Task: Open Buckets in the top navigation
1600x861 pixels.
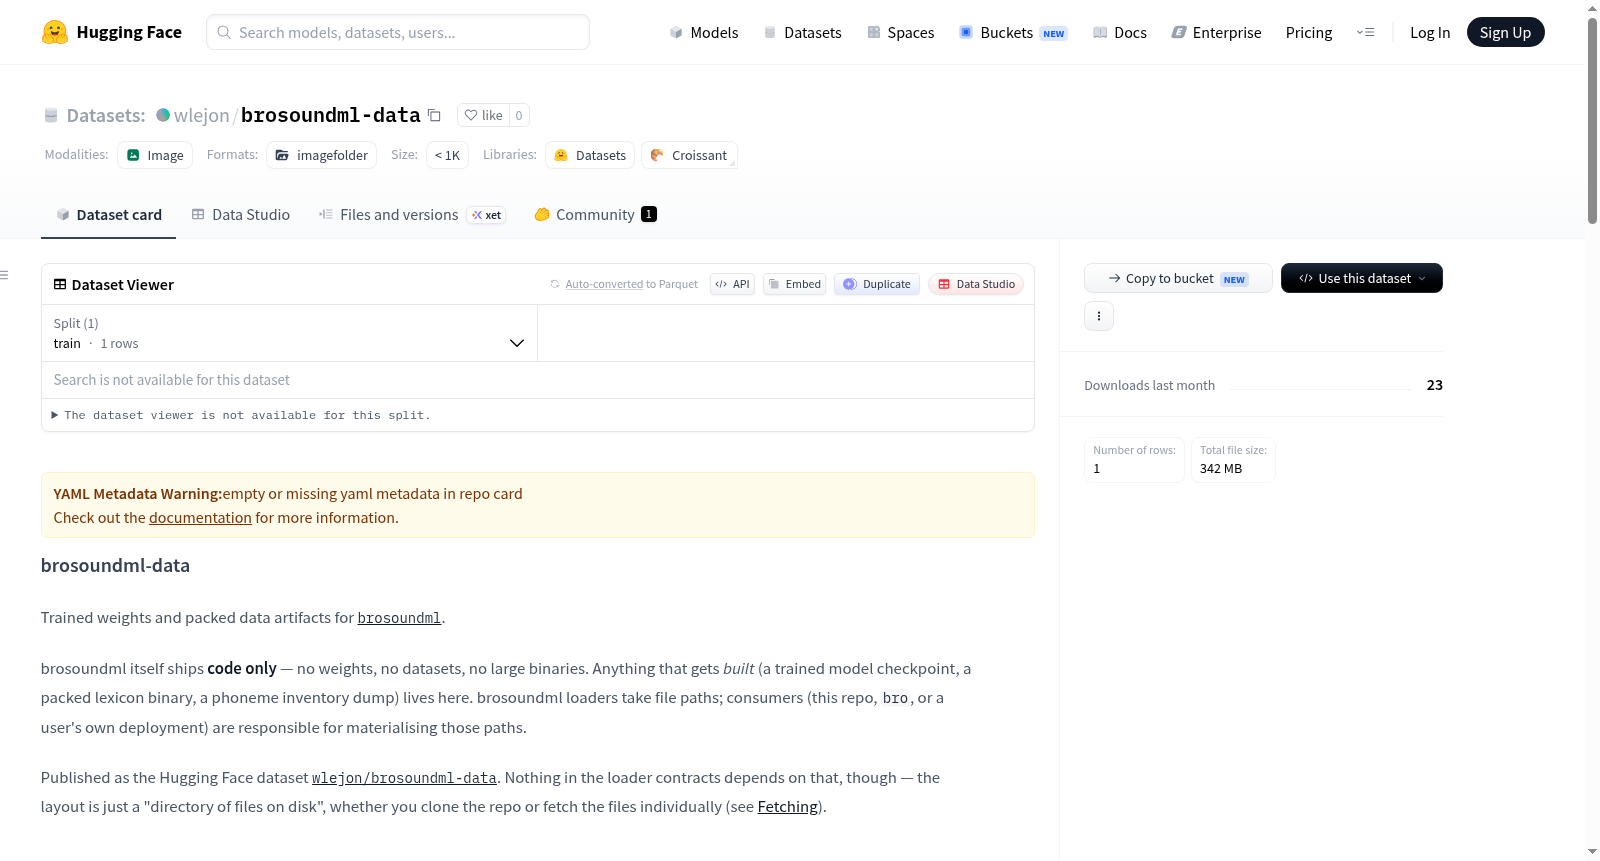Action: 1013,32
